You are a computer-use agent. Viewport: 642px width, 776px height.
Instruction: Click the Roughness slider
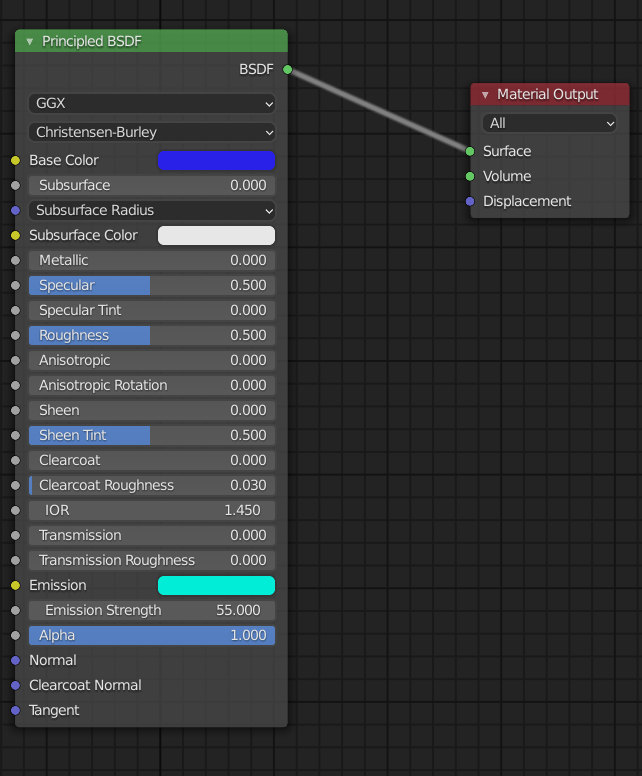pos(152,336)
